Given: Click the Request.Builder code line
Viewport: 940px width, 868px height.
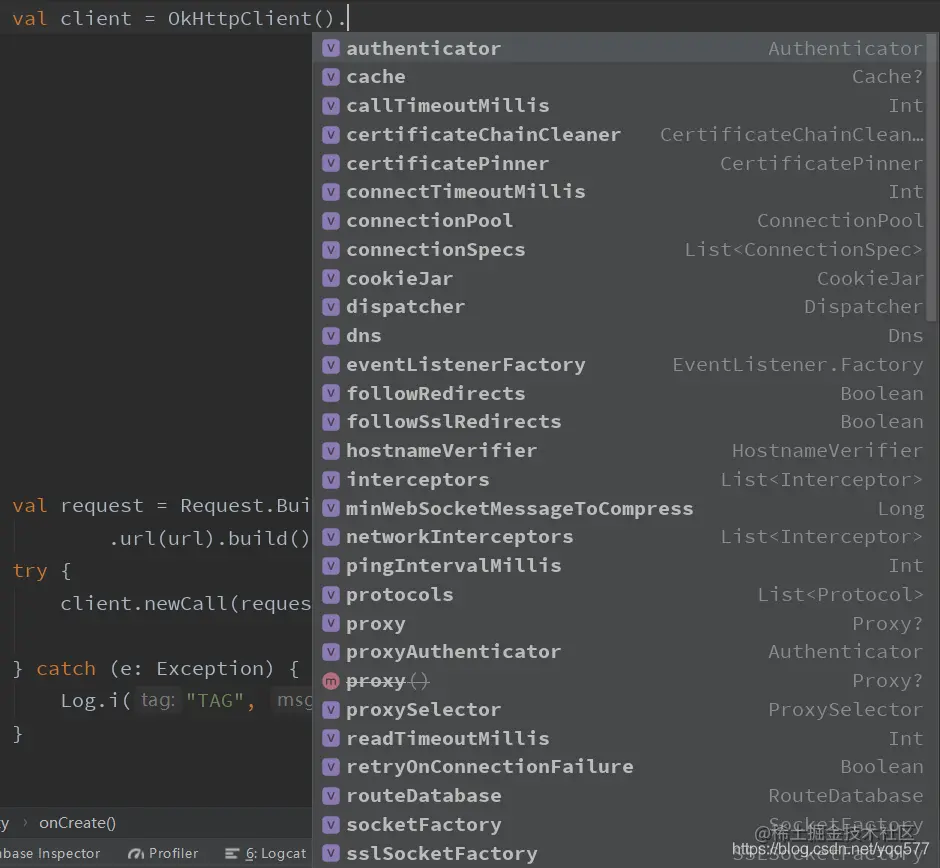Looking at the screenshot, I should coord(161,505).
